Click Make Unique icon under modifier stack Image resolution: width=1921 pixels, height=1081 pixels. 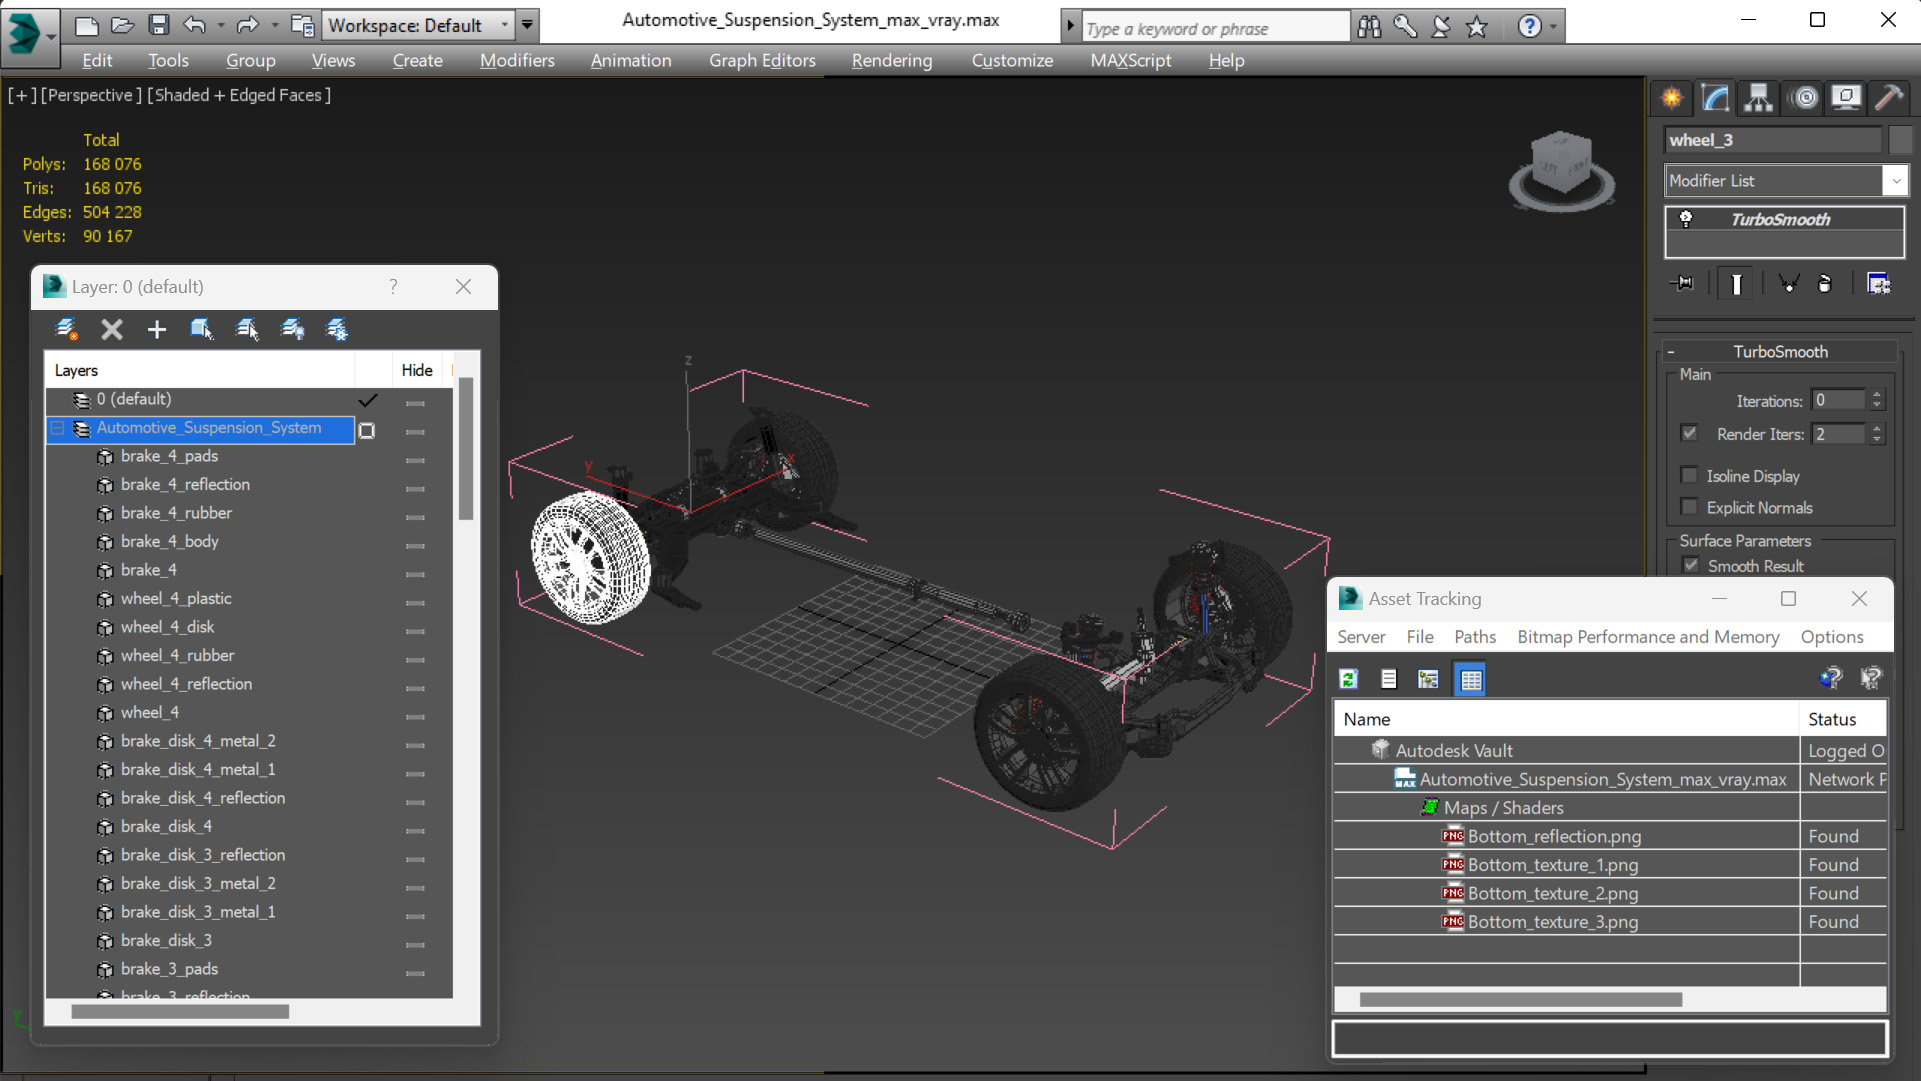pos(1789,284)
